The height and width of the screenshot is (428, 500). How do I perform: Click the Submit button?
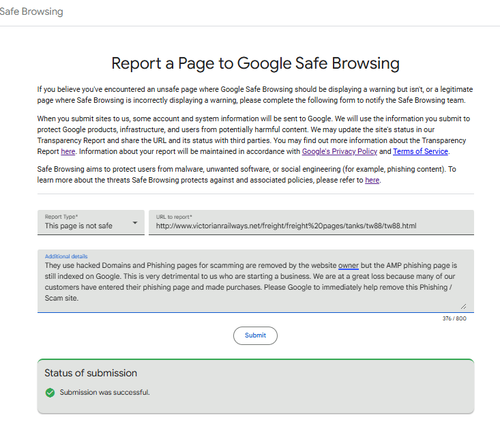(255, 335)
